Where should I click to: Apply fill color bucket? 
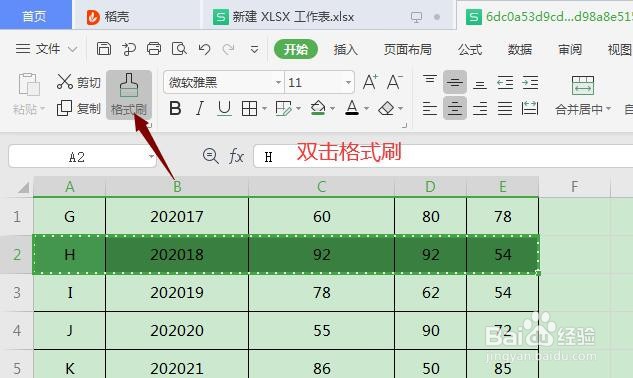point(318,108)
